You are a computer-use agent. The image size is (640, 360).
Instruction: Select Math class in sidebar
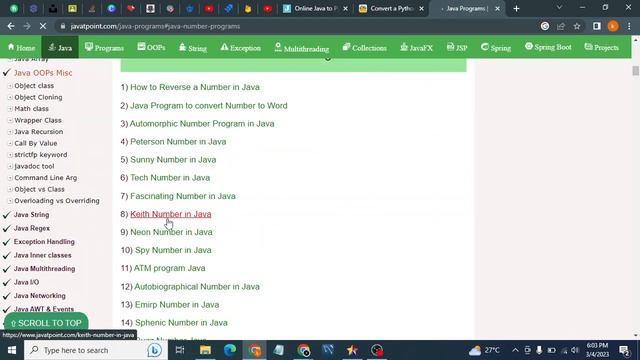[x=31, y=109]
